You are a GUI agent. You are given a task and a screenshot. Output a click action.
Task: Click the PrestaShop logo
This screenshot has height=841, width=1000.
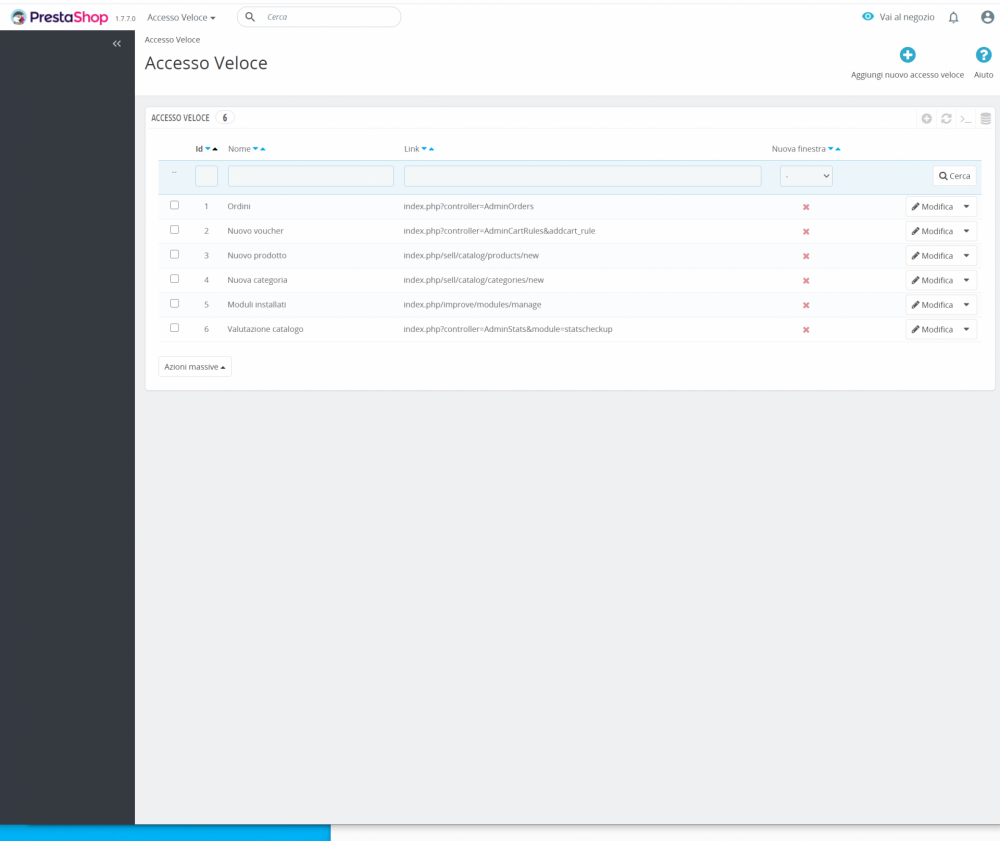point(59,17)
